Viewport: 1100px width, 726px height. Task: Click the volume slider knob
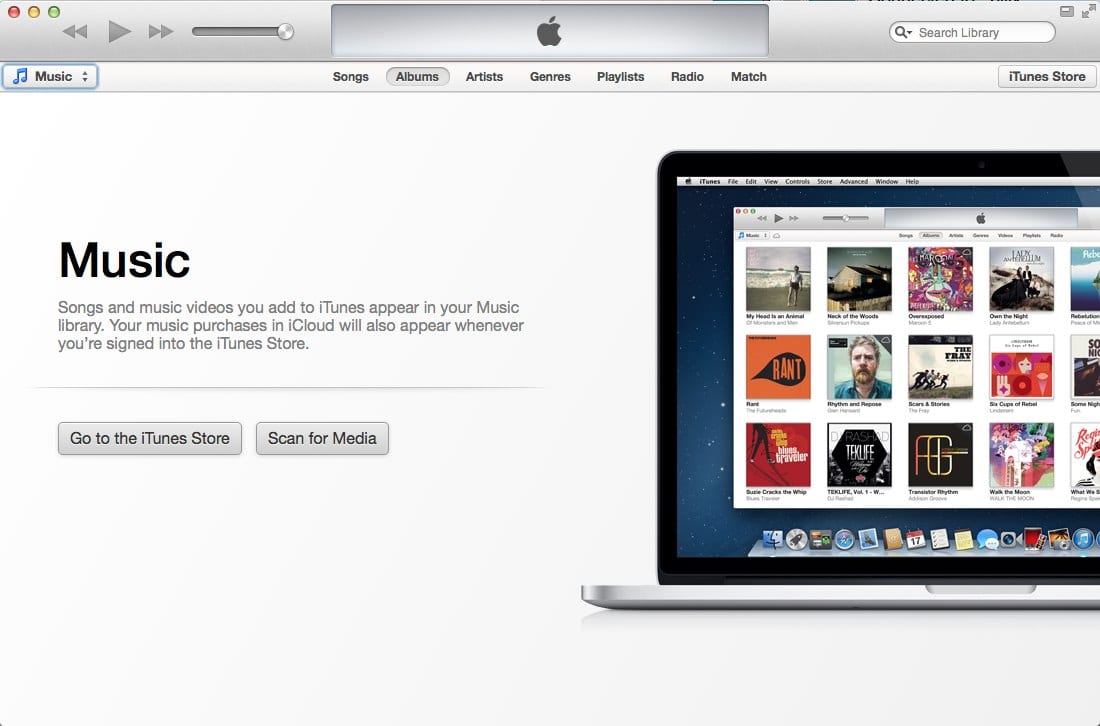pyautogui.click(x=285, y=32)
